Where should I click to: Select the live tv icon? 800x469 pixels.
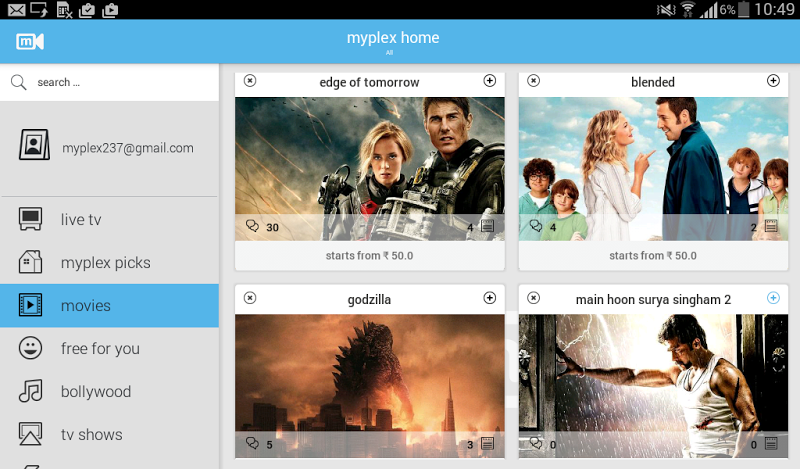tap(30, 219)
